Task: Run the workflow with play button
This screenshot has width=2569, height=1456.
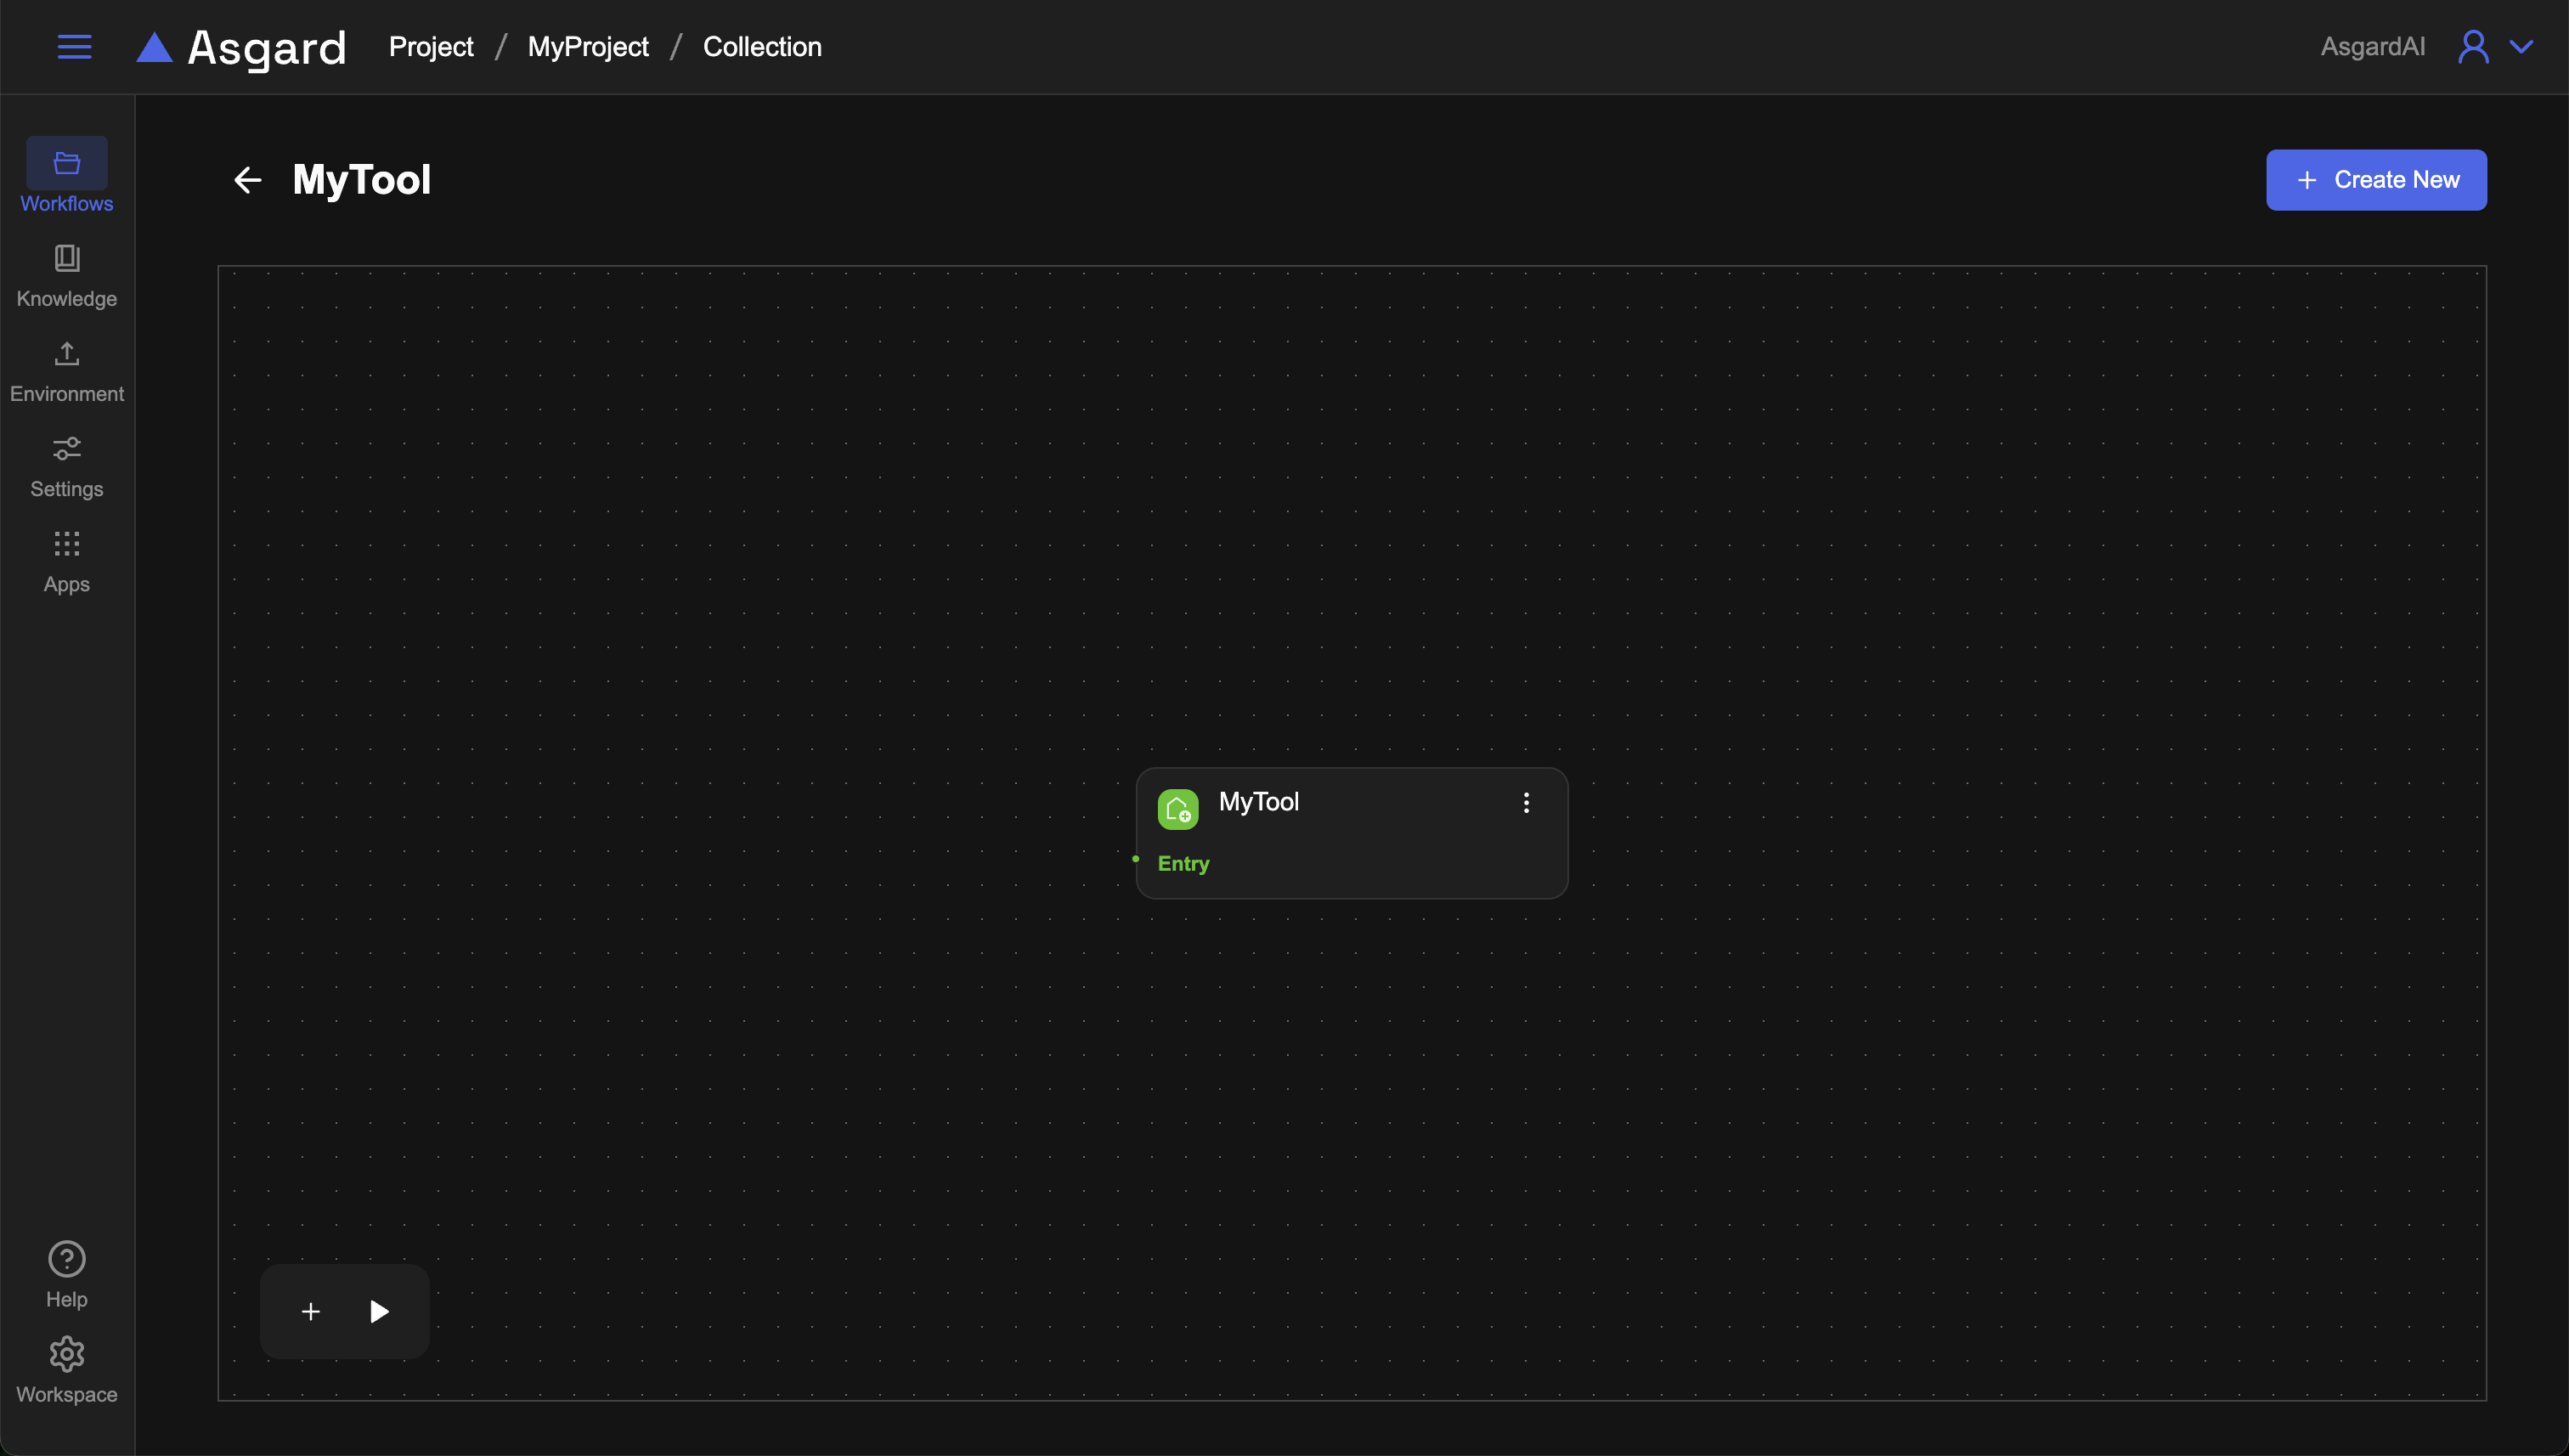Action: 379,1311
